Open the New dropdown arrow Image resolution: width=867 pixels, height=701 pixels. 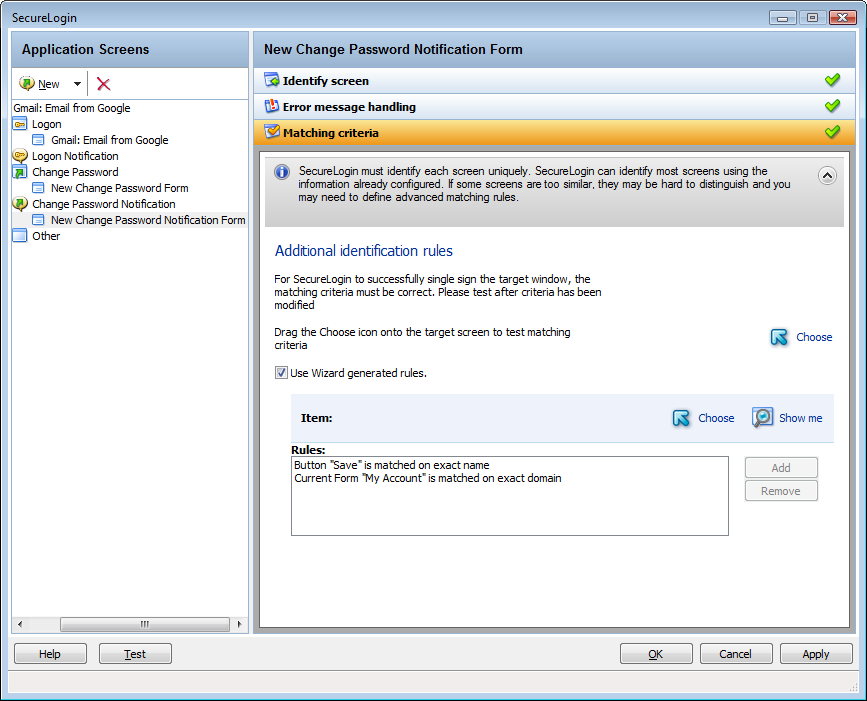77,84
